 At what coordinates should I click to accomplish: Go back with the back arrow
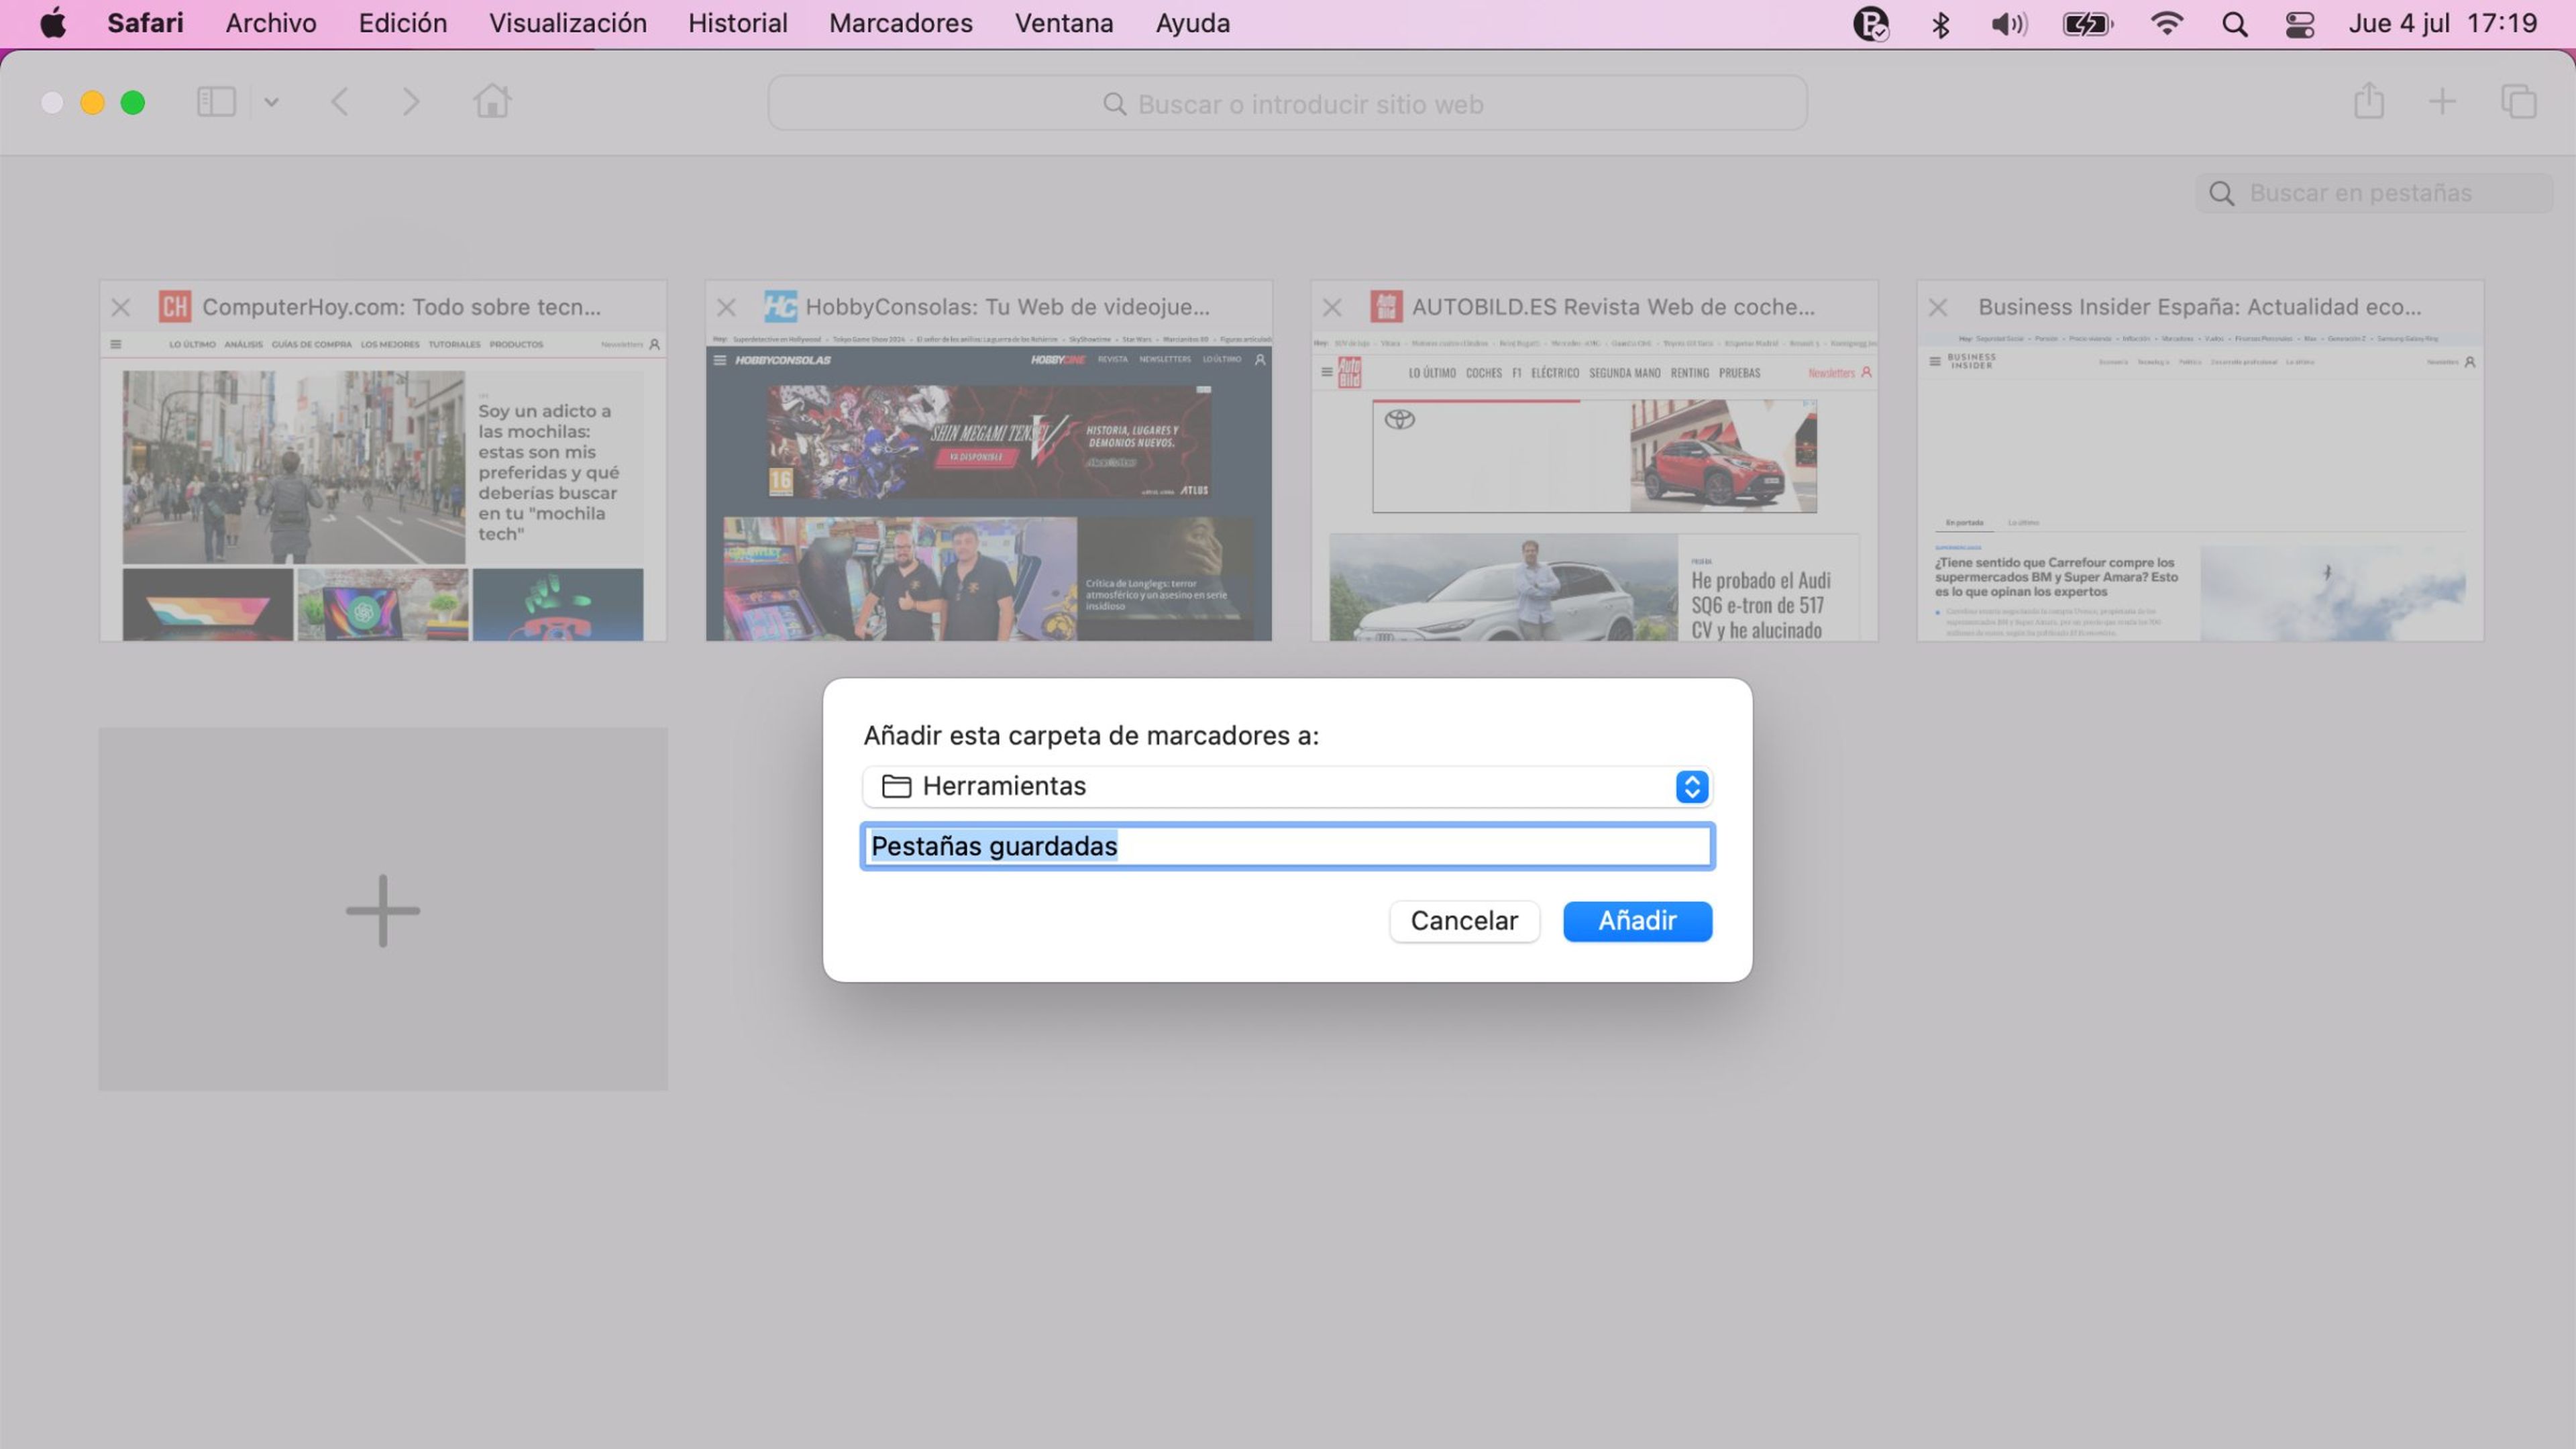click(340, 102)
